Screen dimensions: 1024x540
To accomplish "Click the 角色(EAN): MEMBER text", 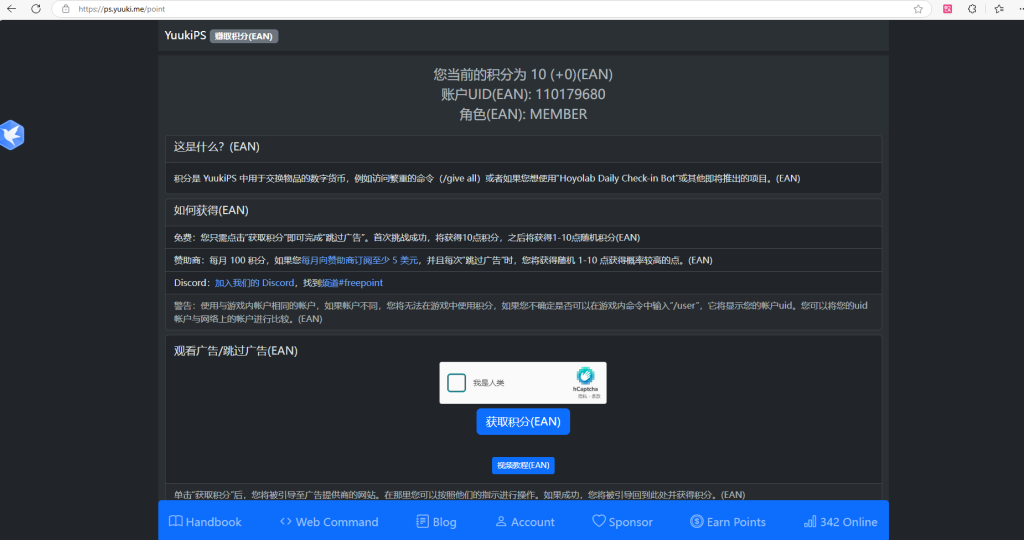I will (523, 114).
